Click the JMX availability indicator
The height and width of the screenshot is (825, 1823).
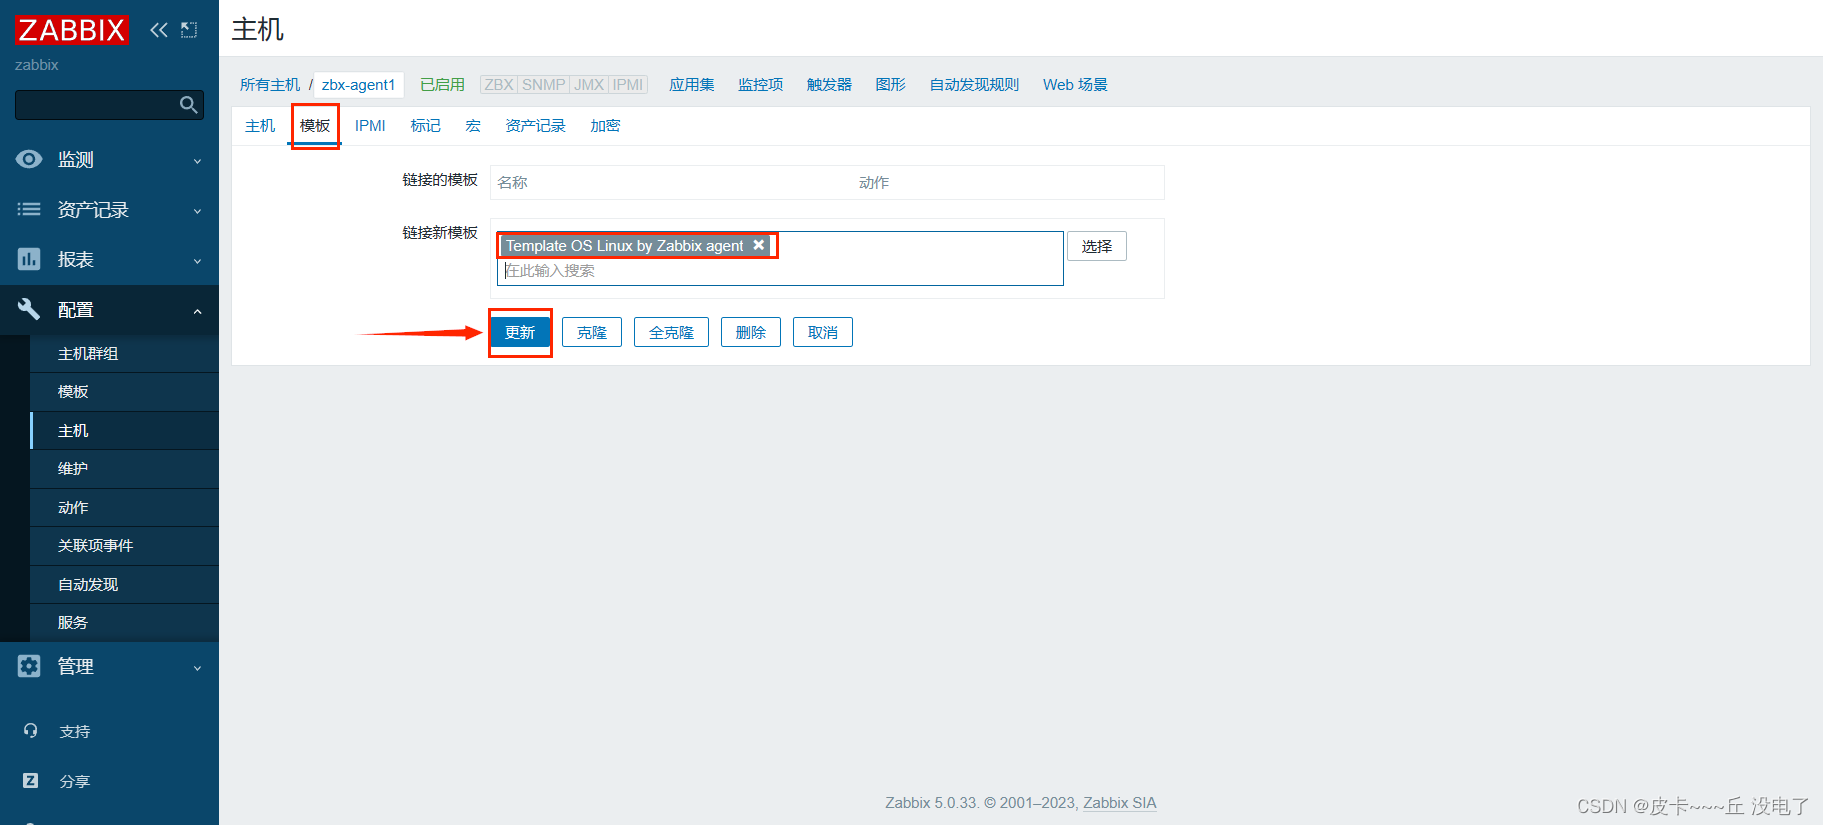click(589, 84)
